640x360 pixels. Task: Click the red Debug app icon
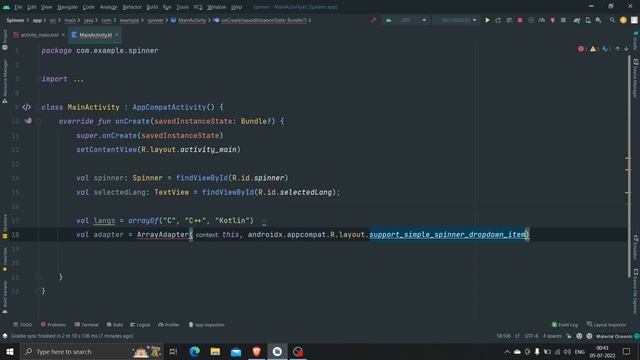point(520,20)
